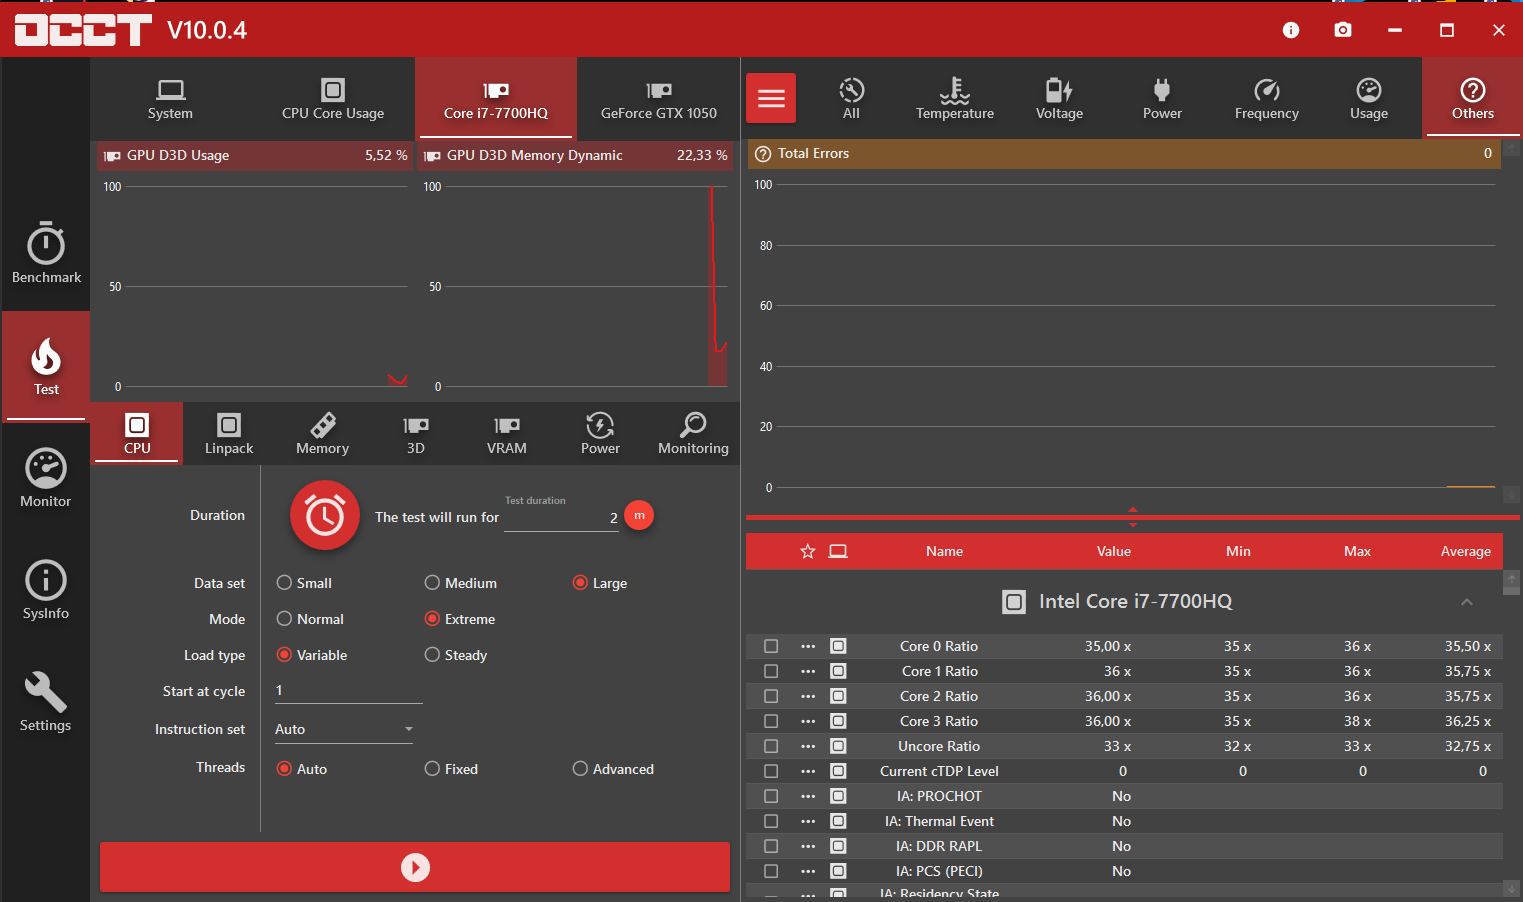Select the Memory test
The image size is (1523, 902).
[x=322, y=434]
